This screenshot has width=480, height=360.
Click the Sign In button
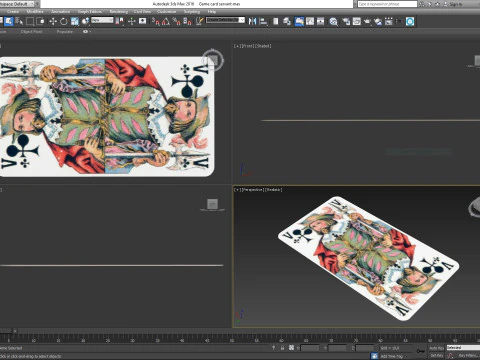[x=455, y=4]
